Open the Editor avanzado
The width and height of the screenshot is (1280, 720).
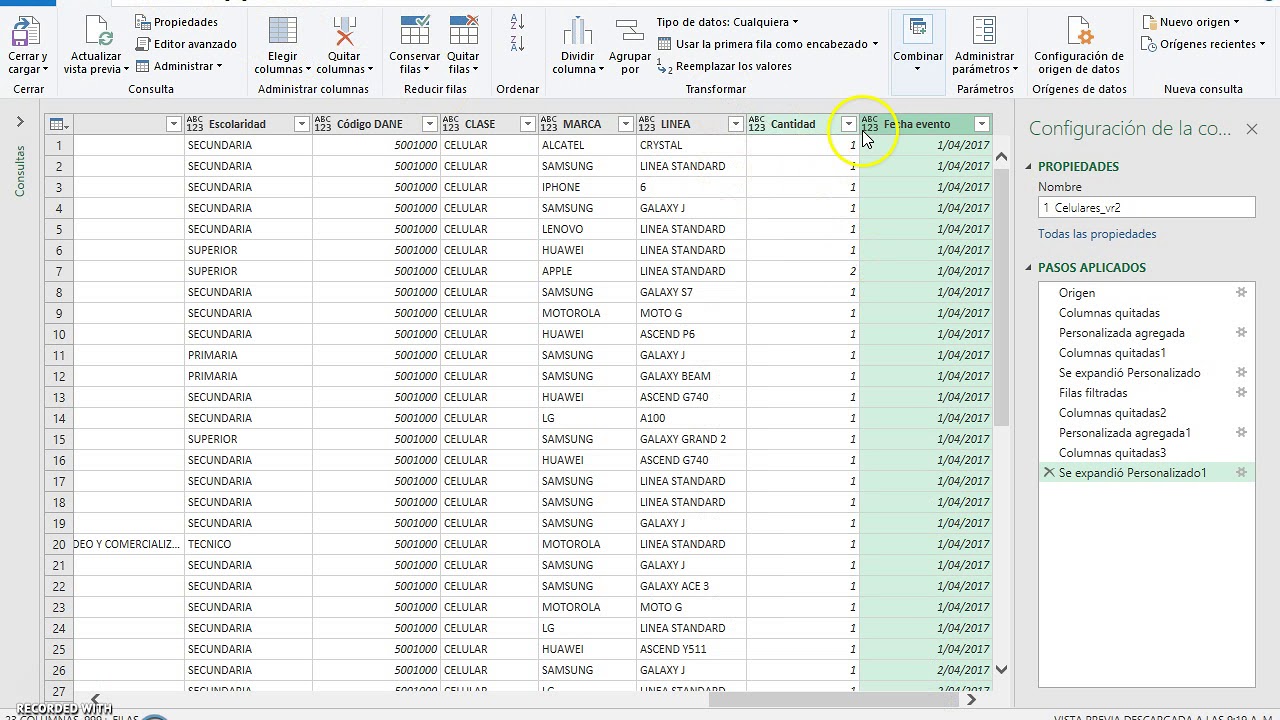(x=186, y=44)
